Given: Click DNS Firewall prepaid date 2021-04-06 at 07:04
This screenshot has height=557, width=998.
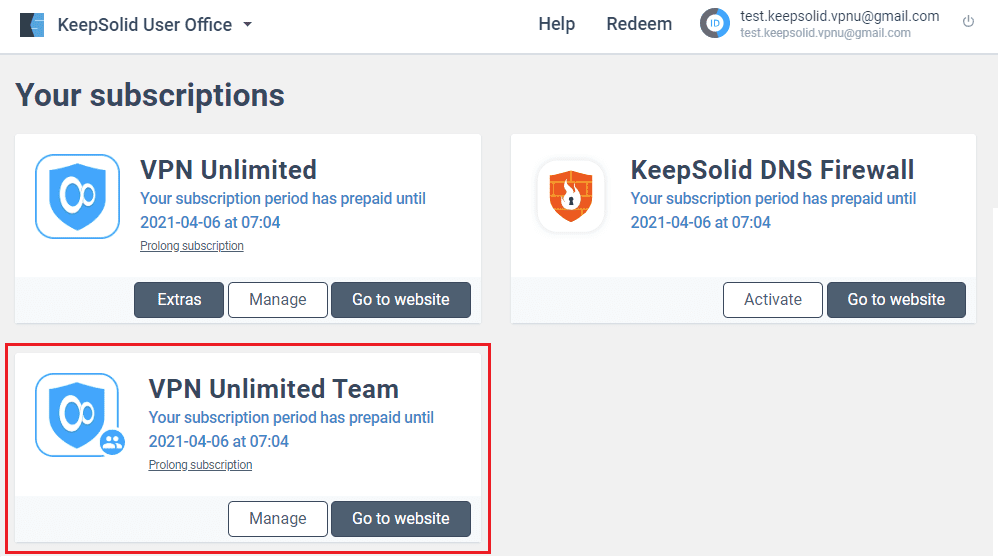Looking at the screenshot, I should (x=700, y=223).
